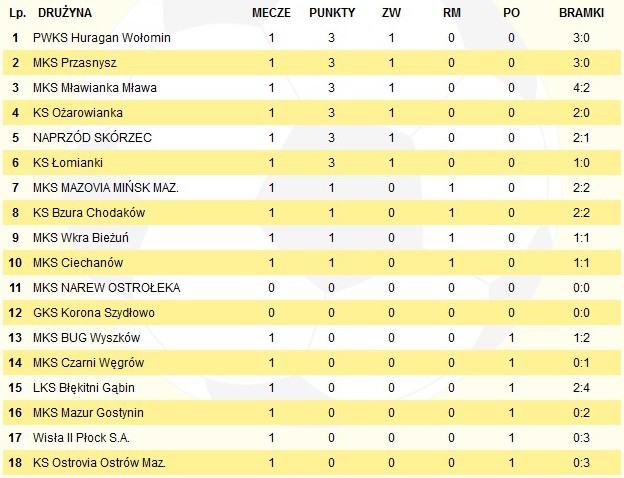The height and width of the screenshot is (478, 624).
Task: Select MKS Ciechanów team name
Action: click(x=78, y=263)
